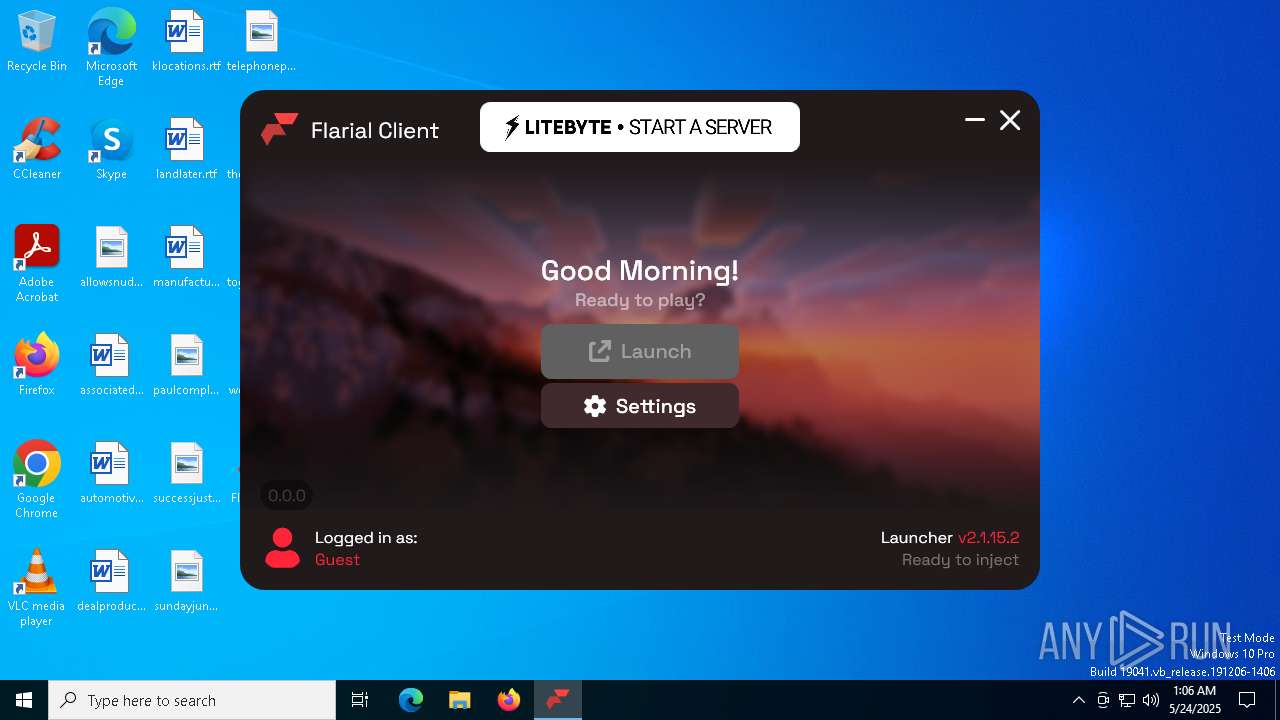The width and height of the screenshot is (1280, 720).
Task: Select the Microsoft Edge desktop shortcut
Action: (x=111, y=48)
